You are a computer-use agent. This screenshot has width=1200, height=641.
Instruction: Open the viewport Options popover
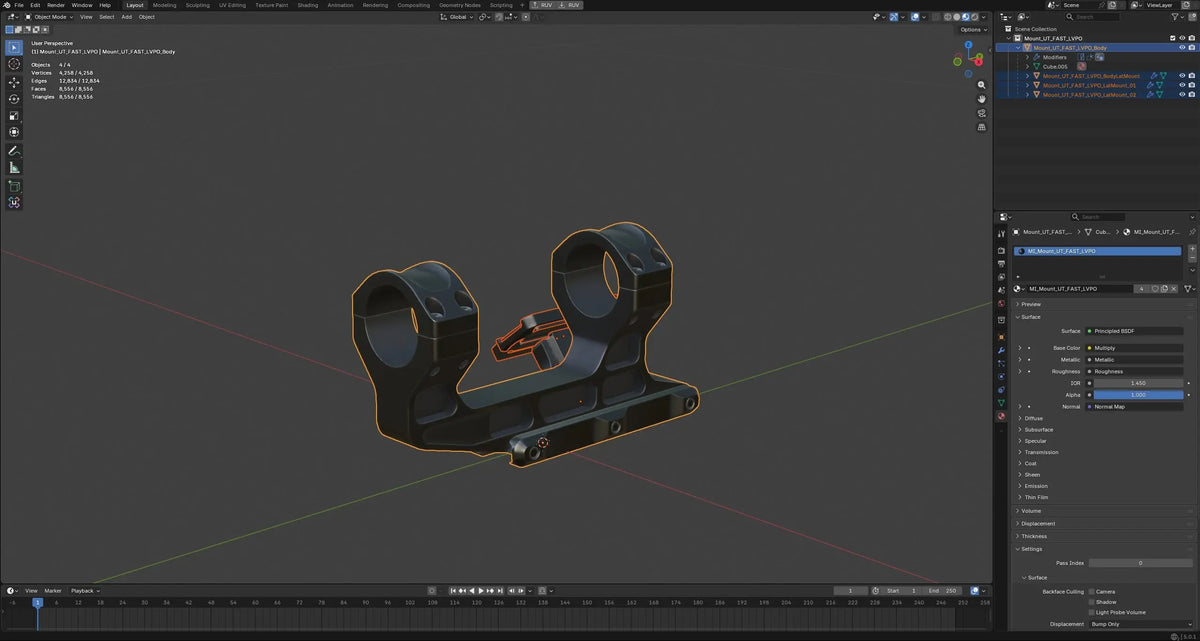(x=972, y=29)
